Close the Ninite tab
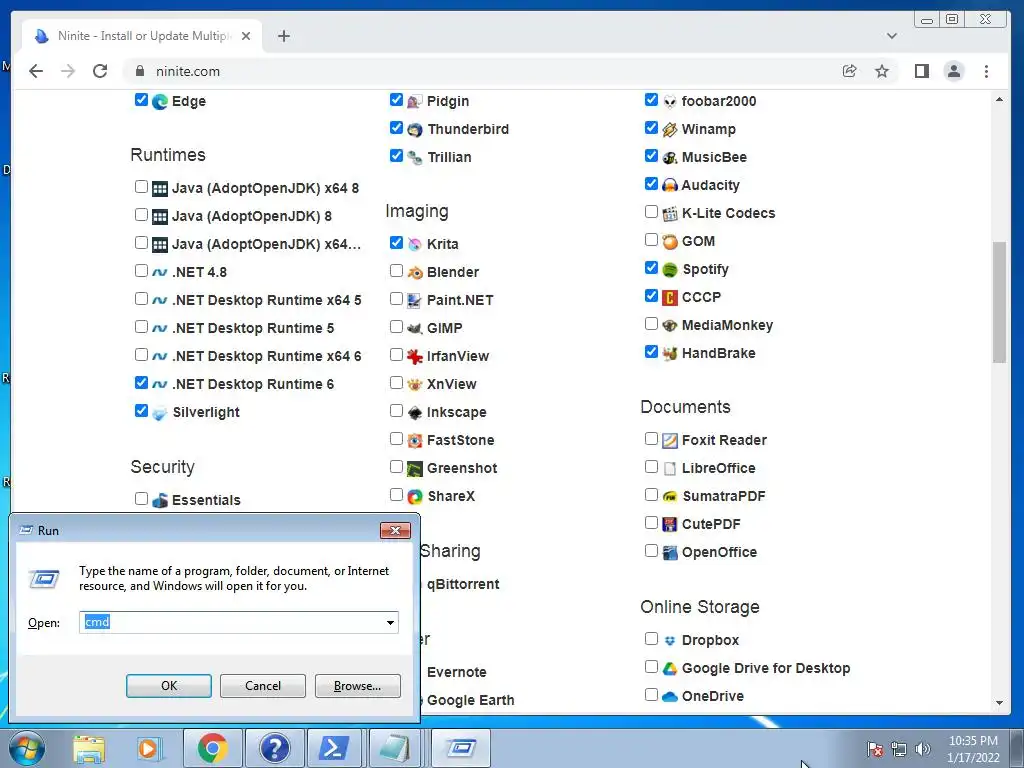 point(246,36)
